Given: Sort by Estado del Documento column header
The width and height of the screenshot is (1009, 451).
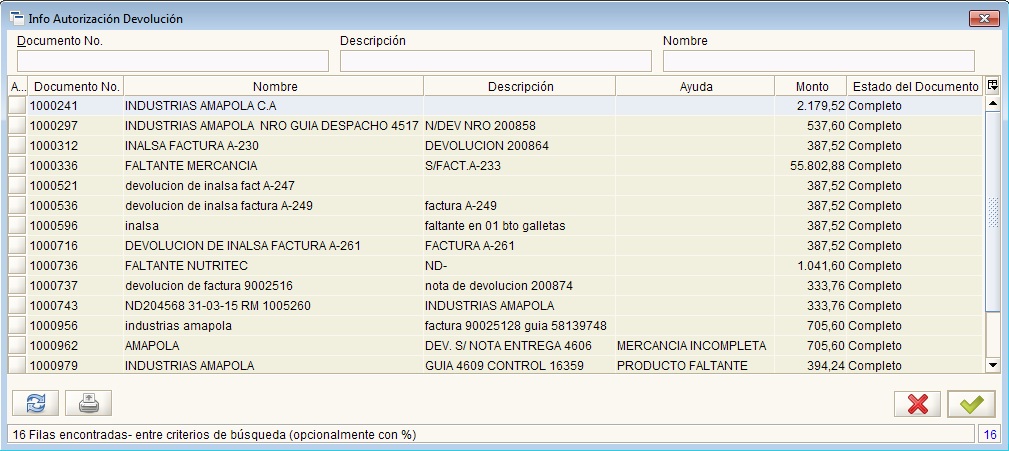Looking at the screenshot, I should point(914,86).
